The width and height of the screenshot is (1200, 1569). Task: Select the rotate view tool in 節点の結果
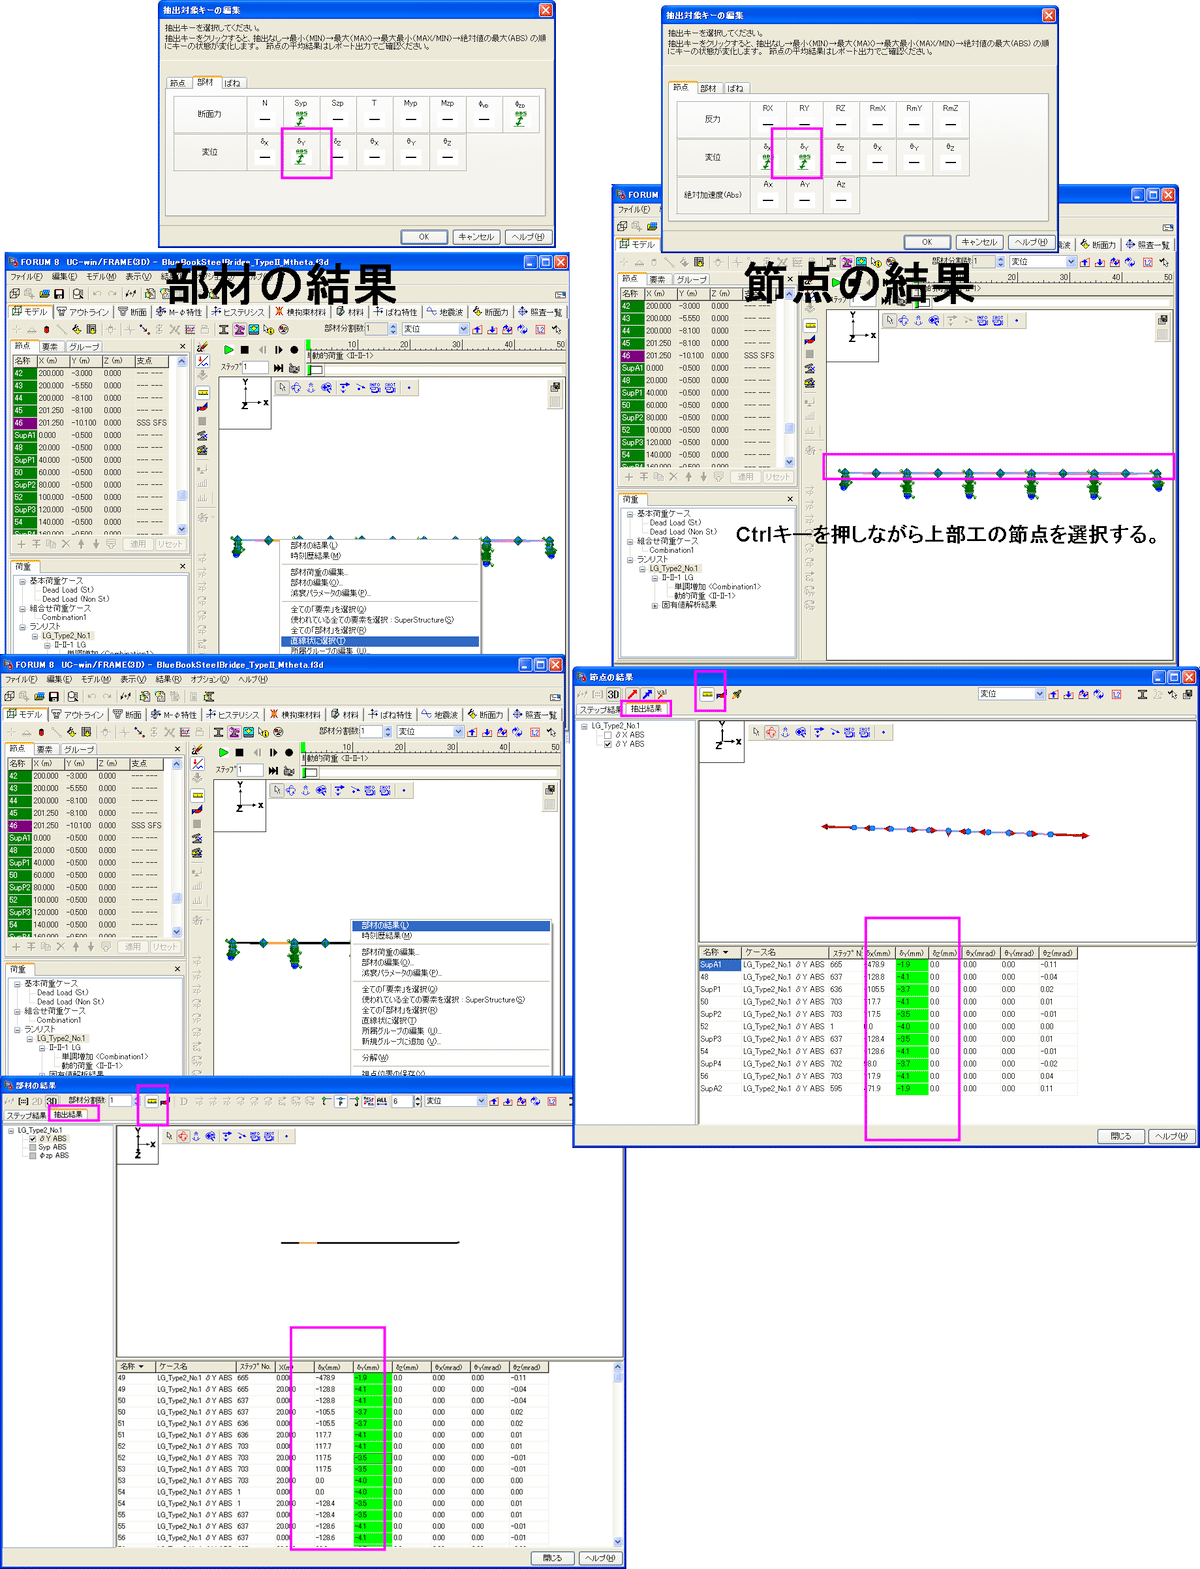tap(771, 732)
